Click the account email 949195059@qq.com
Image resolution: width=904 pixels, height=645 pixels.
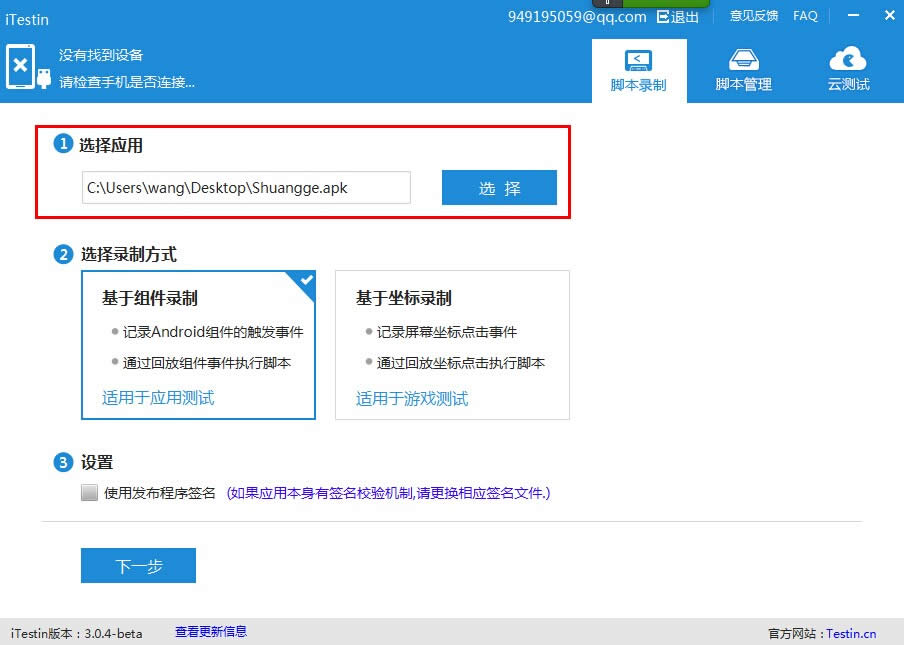point(577,17)
